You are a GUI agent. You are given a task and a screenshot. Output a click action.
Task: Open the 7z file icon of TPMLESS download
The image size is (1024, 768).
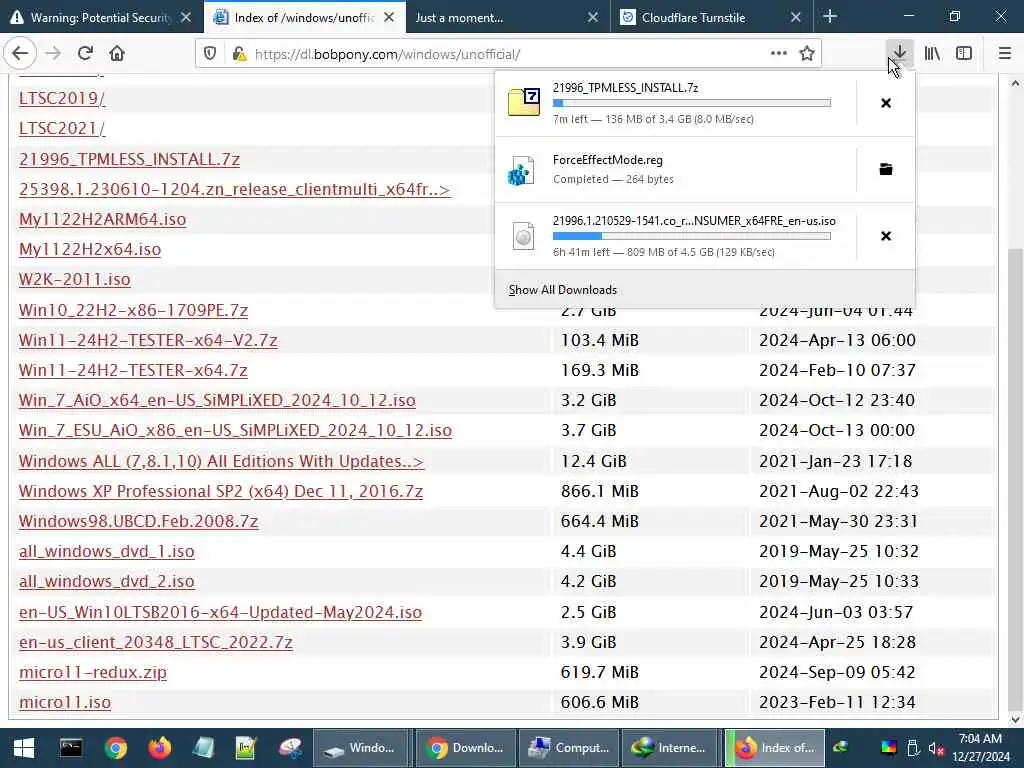(524, 103)
